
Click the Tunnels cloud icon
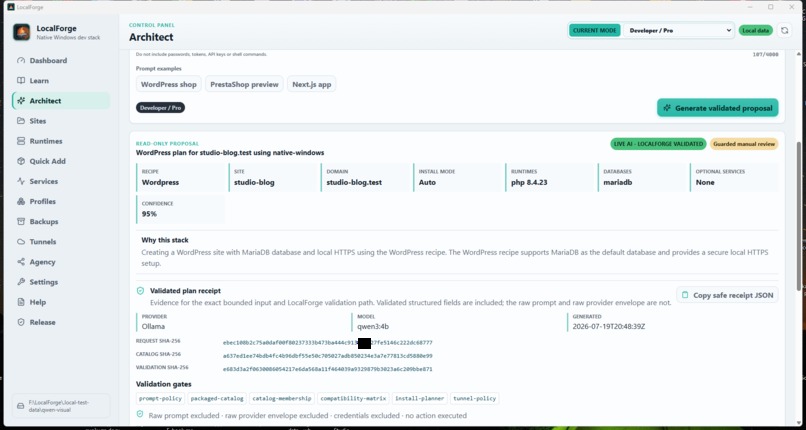click(x=21, y=241)
